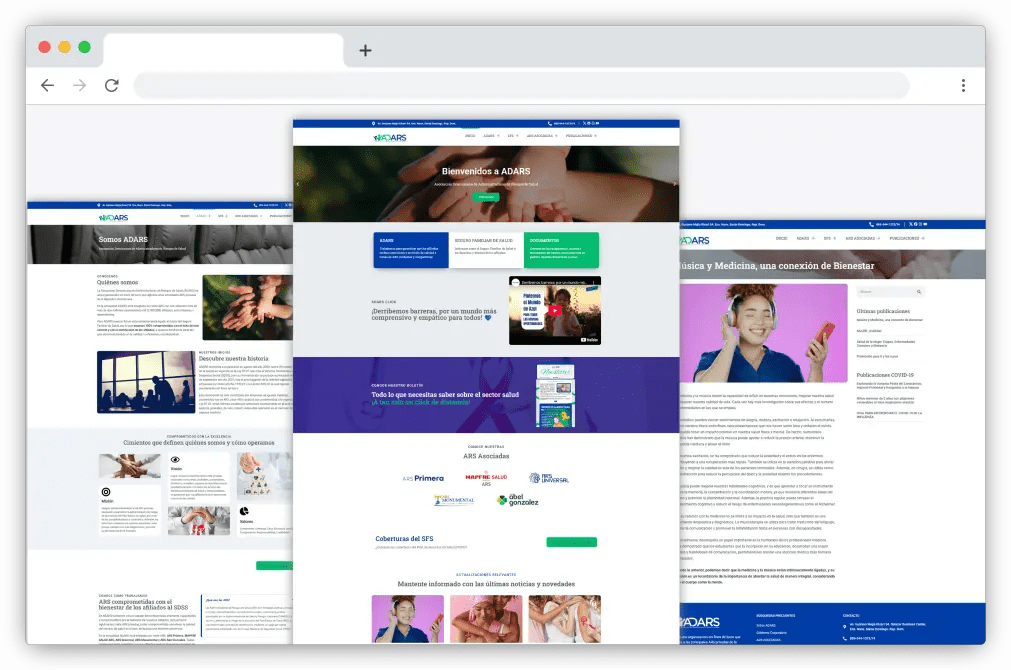The image size is (1011, 670).
Task: Click the search magnifier icon in the article sidebar
Action: click(919, 292)
